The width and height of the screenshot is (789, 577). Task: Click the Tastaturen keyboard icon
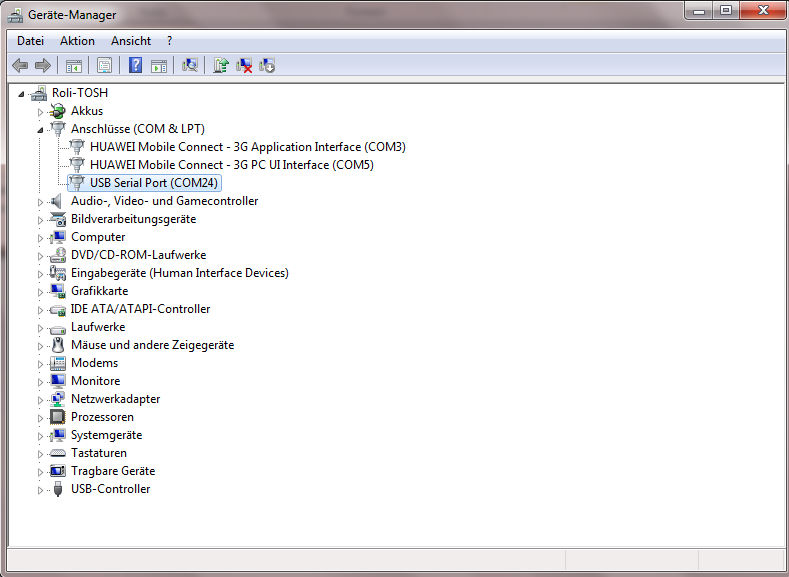pos(58,453)
